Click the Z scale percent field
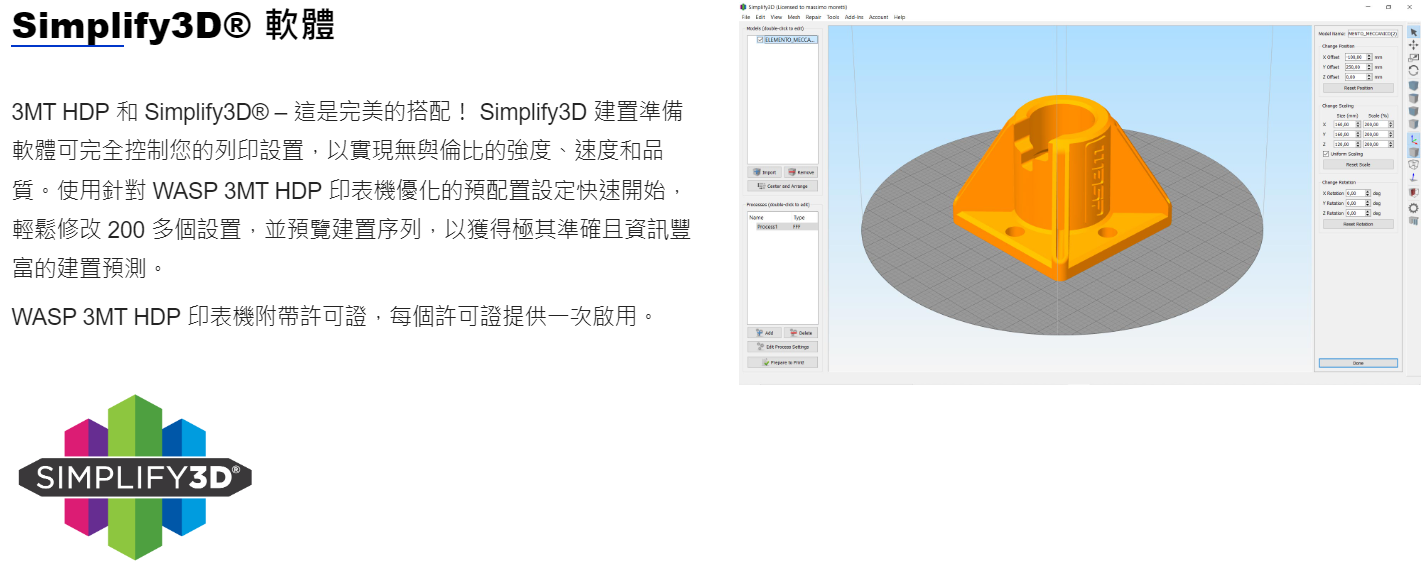The image size is (1428, 566). tap(1378, 143)
